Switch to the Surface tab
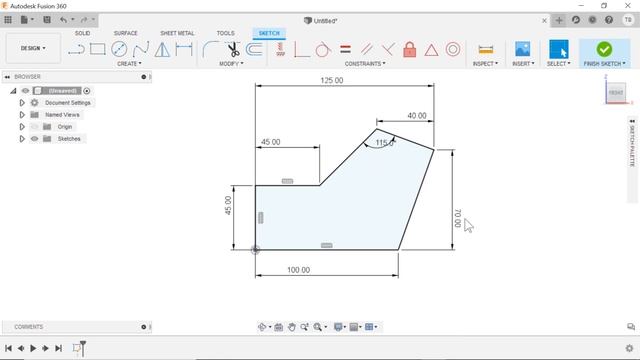 point(126,33)
